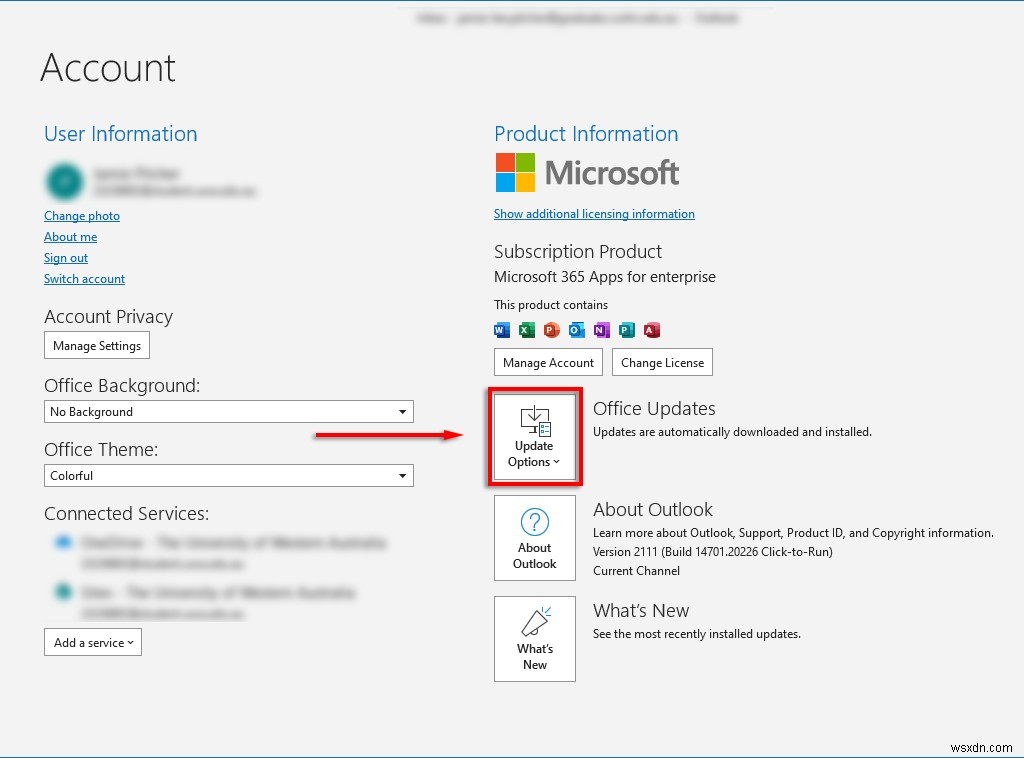Click the Manage Settings button
The width and height of the screenshot is (1024, 758).
pos(96,345)
